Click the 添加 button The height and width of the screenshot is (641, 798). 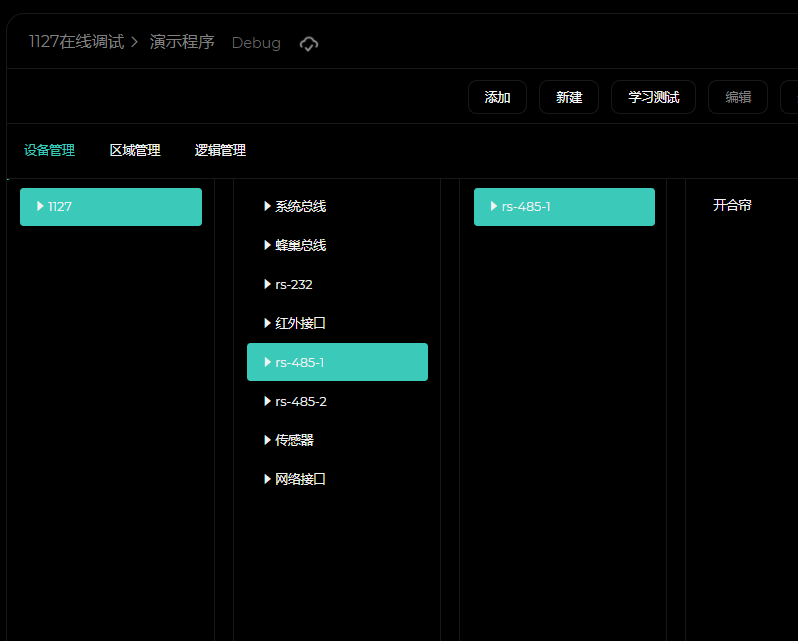(x=497, y=97)
